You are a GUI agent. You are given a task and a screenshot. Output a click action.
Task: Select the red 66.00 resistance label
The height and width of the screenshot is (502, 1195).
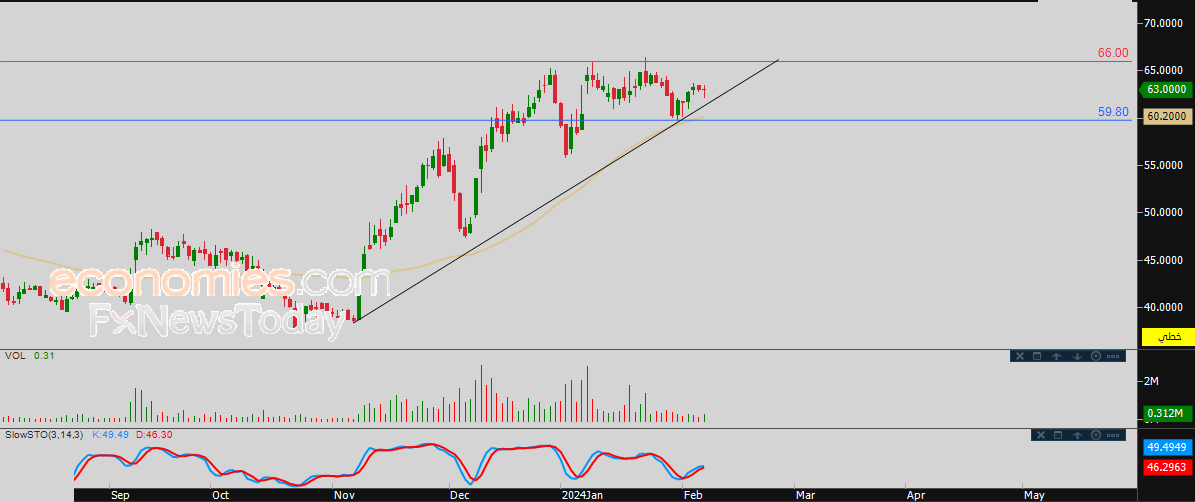[x=1113, y=53]
